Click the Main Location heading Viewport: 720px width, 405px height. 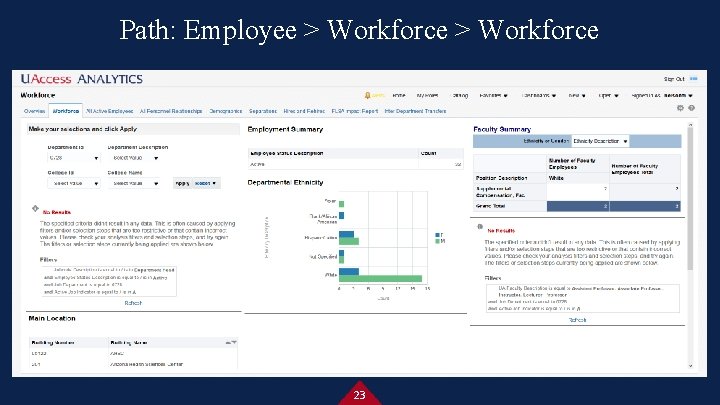[x=52, y=318]
